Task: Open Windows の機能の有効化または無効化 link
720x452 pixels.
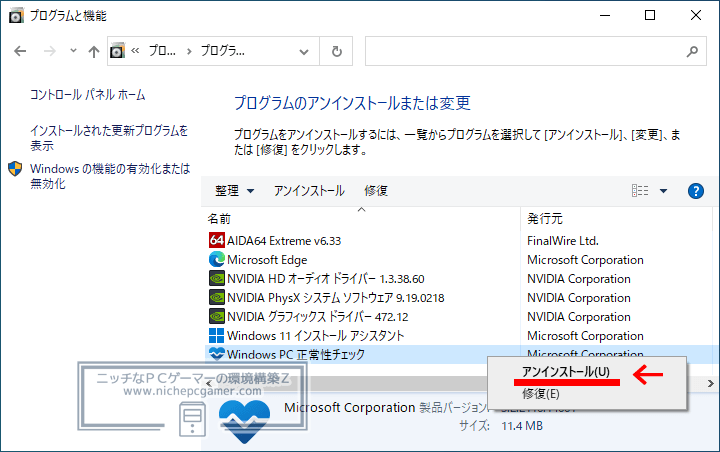Action: pyautogui.click(x=110, y=176)
